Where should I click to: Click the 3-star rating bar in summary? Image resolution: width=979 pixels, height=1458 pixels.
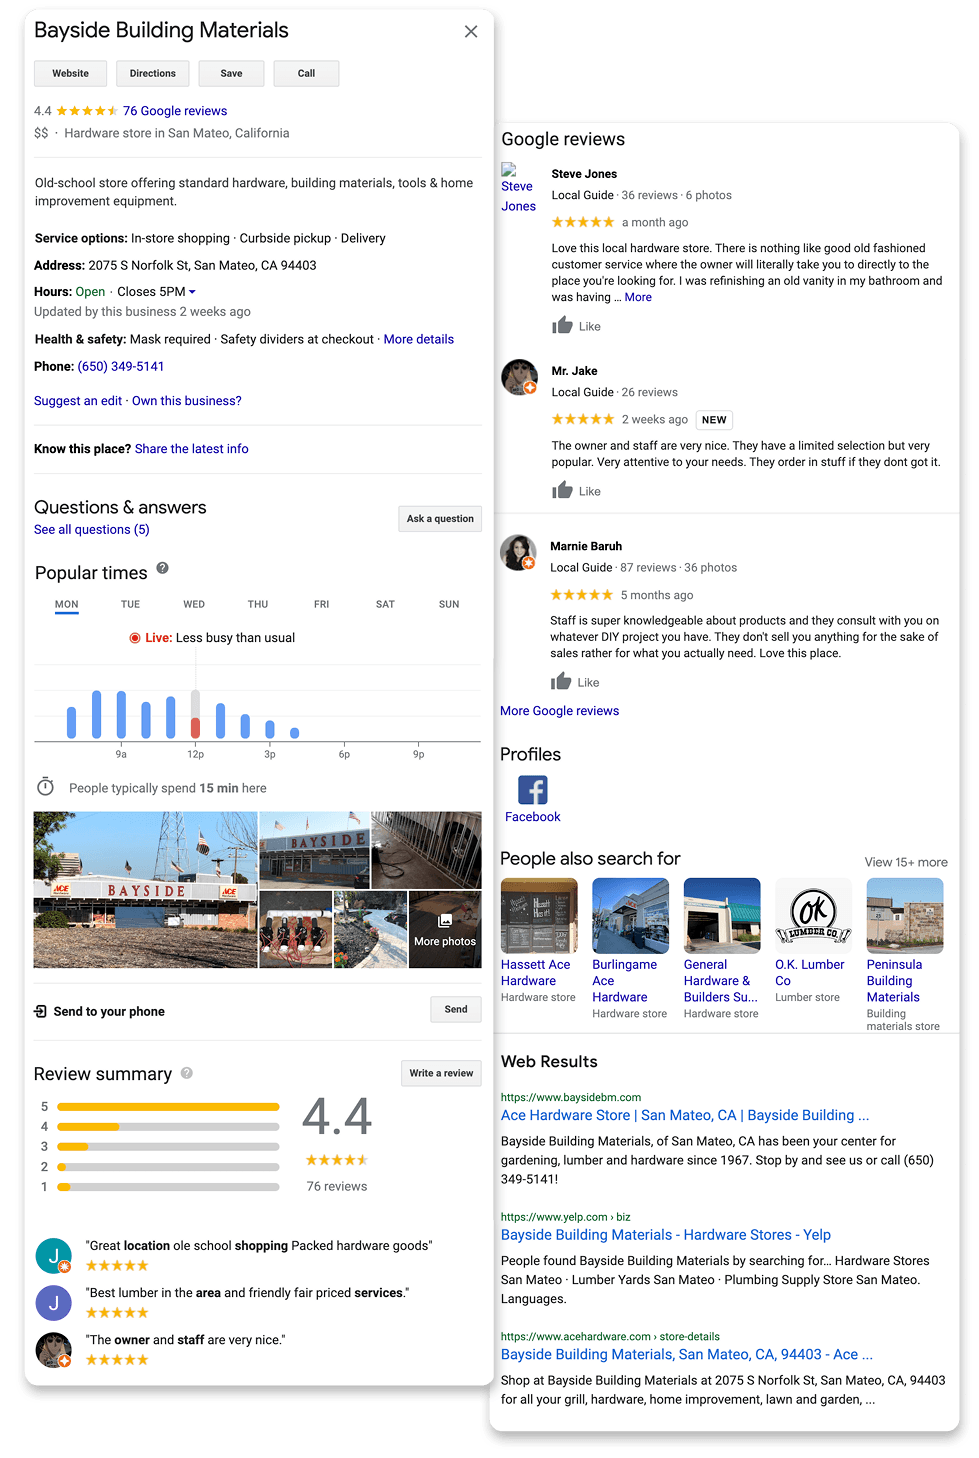tap(168, 1147)
